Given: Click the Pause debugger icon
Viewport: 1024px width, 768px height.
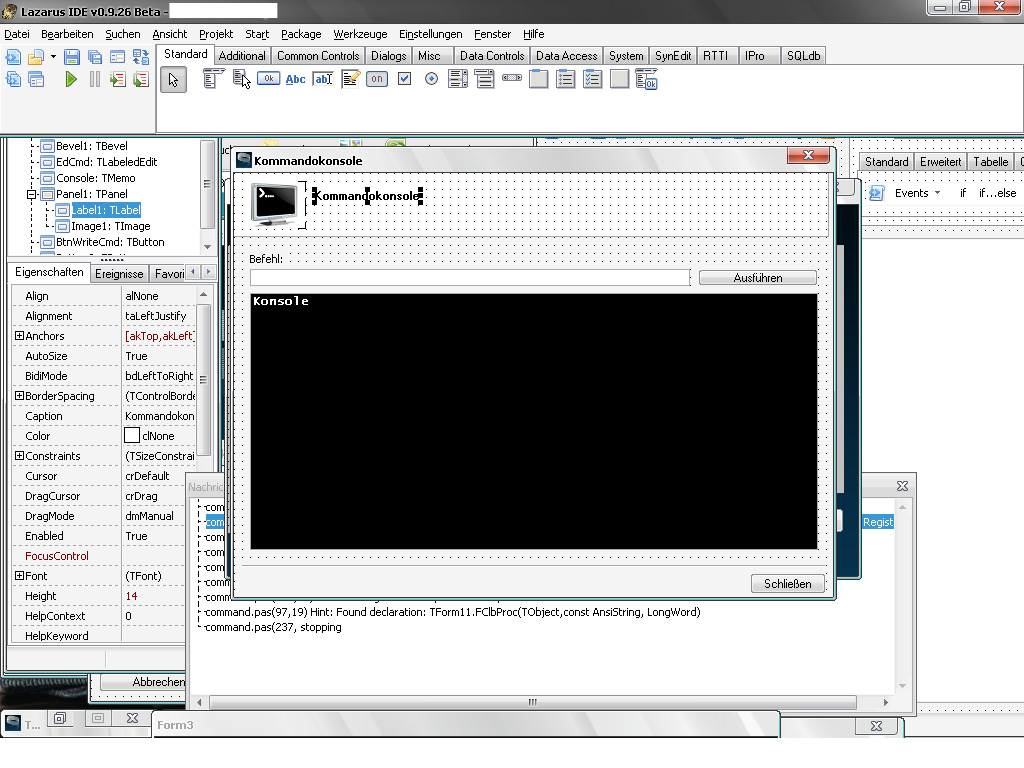Looking at the screenshot, I should 95,80.
